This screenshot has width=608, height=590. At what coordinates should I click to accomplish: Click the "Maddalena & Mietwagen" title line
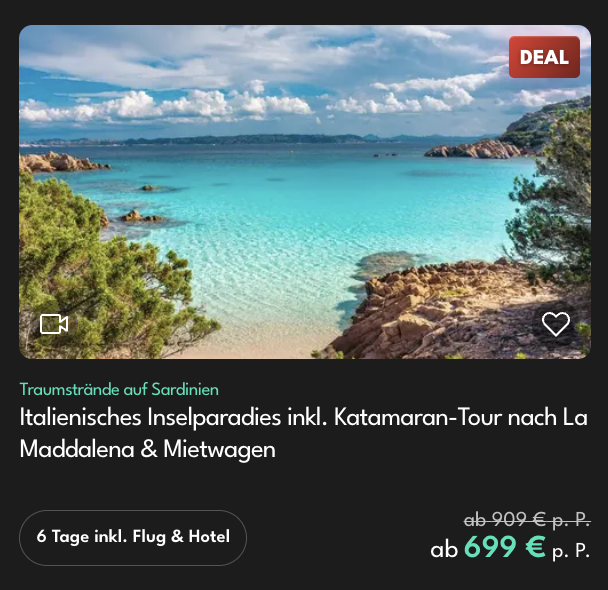tap(147, 449)
